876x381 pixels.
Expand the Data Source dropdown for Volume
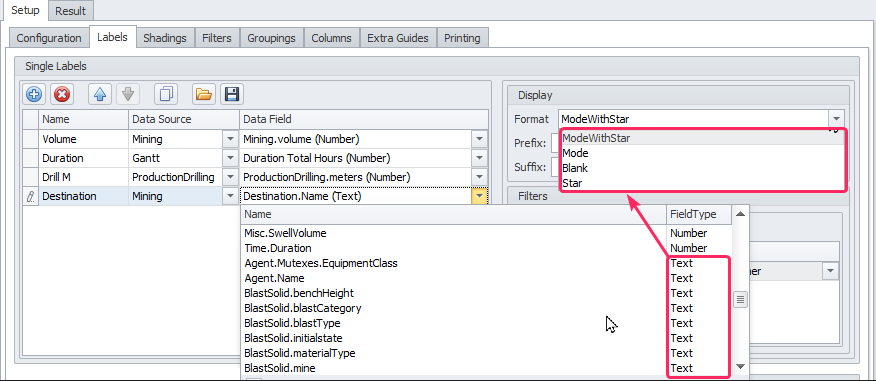click(x=230, y=139)
